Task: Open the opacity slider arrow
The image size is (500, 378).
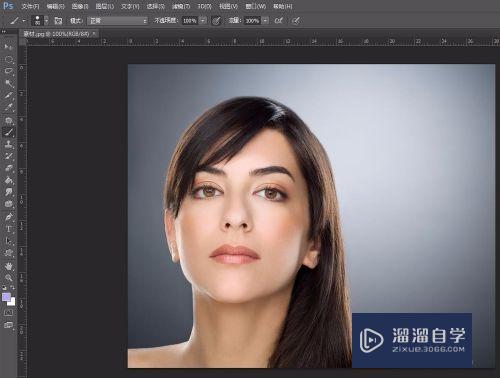Action: (x=203, y=21)
